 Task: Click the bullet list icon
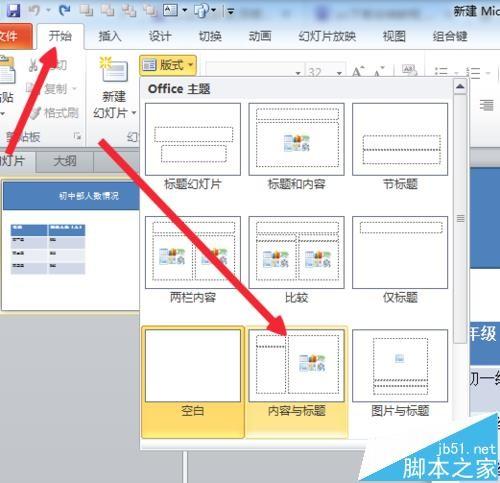[x=441, y=72]
